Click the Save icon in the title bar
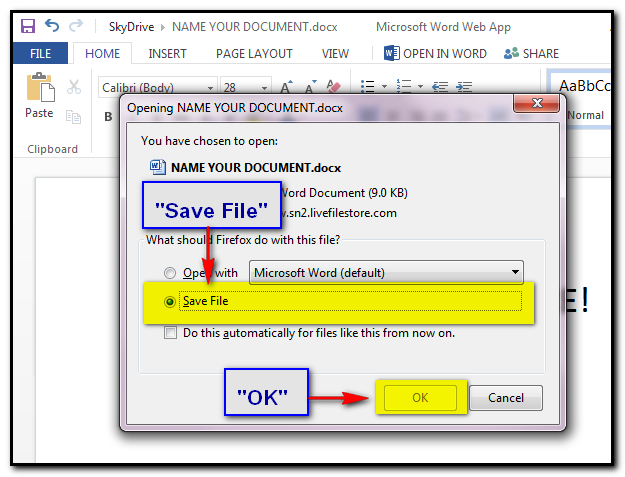Screen dimensions: 625x477 28,26
